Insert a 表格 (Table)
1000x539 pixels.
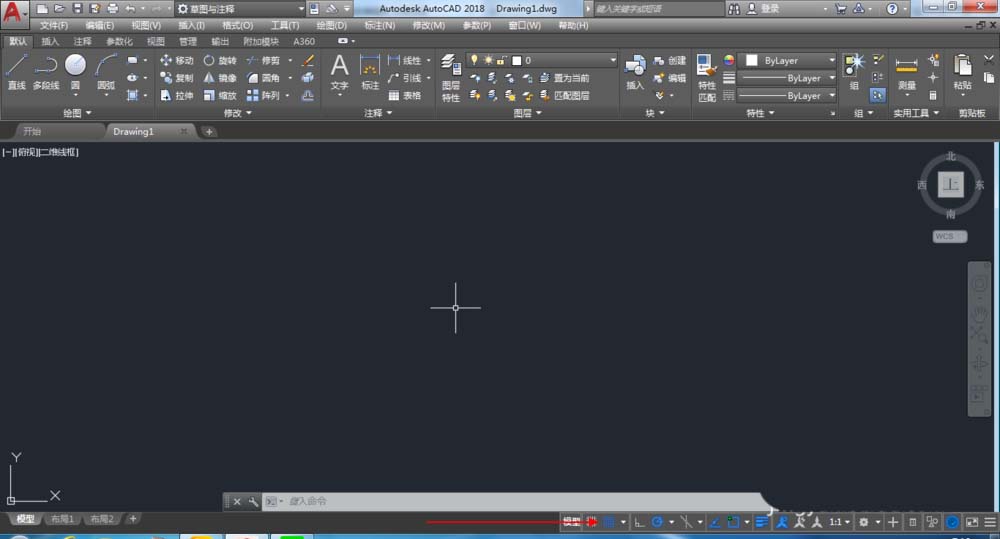[405, 96]
